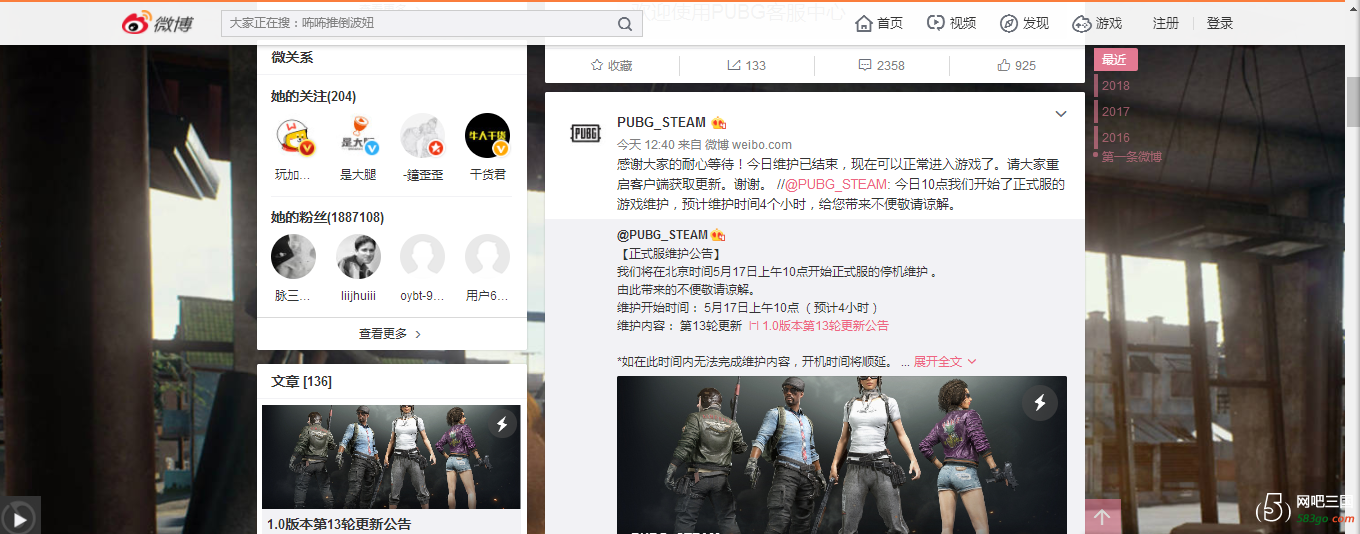Click the 登录 login link
The image size is (1360, 534).
1220,23
